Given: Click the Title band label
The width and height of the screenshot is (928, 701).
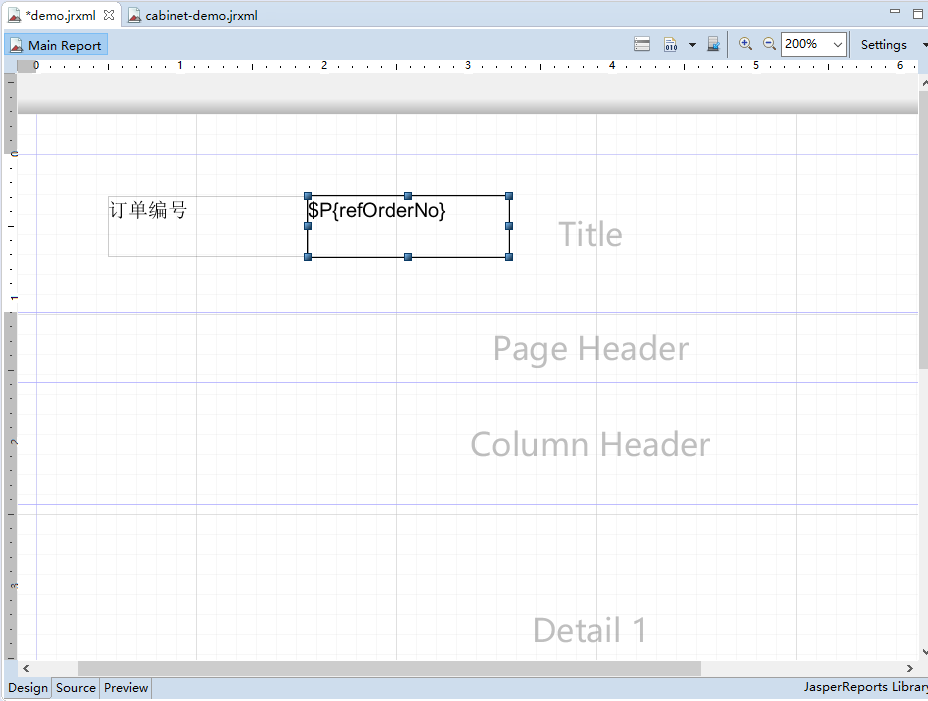Looking at the screenshot, I should click(x=590, y=234).
